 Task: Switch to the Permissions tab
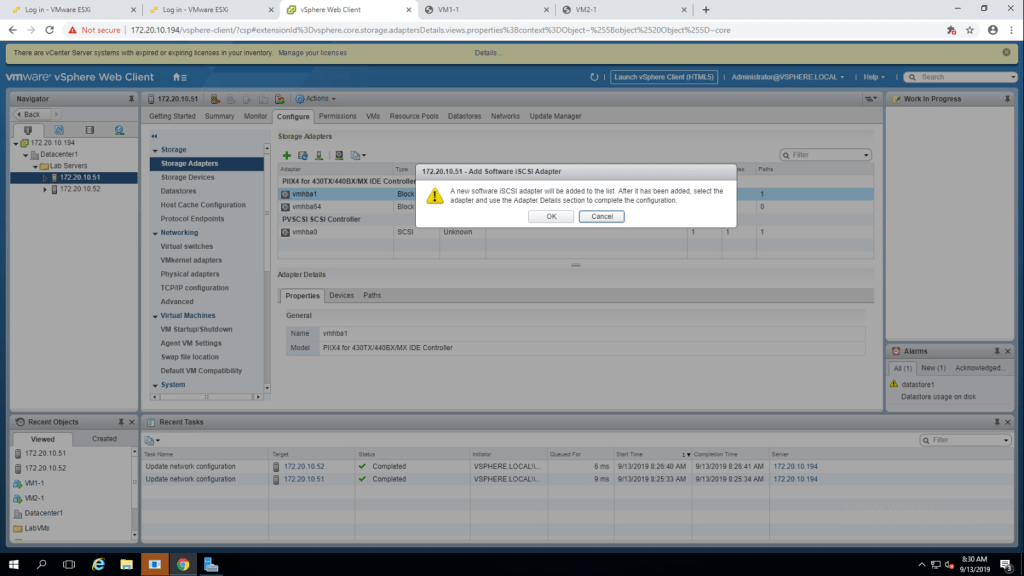(339, 117)
